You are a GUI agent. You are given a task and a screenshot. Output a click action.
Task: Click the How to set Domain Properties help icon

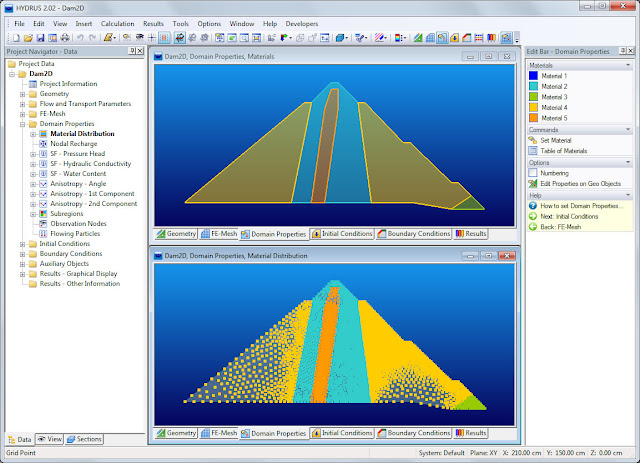[x=533, y=205]
